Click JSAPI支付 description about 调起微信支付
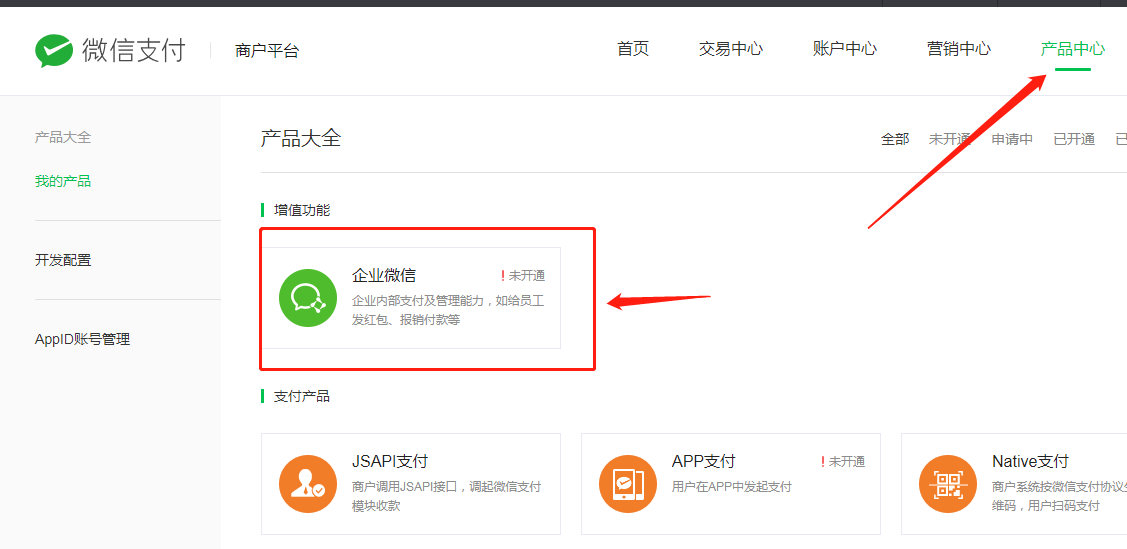Image resolution: width=1127 pixels, height=549 pixels. tap(446, 497)
